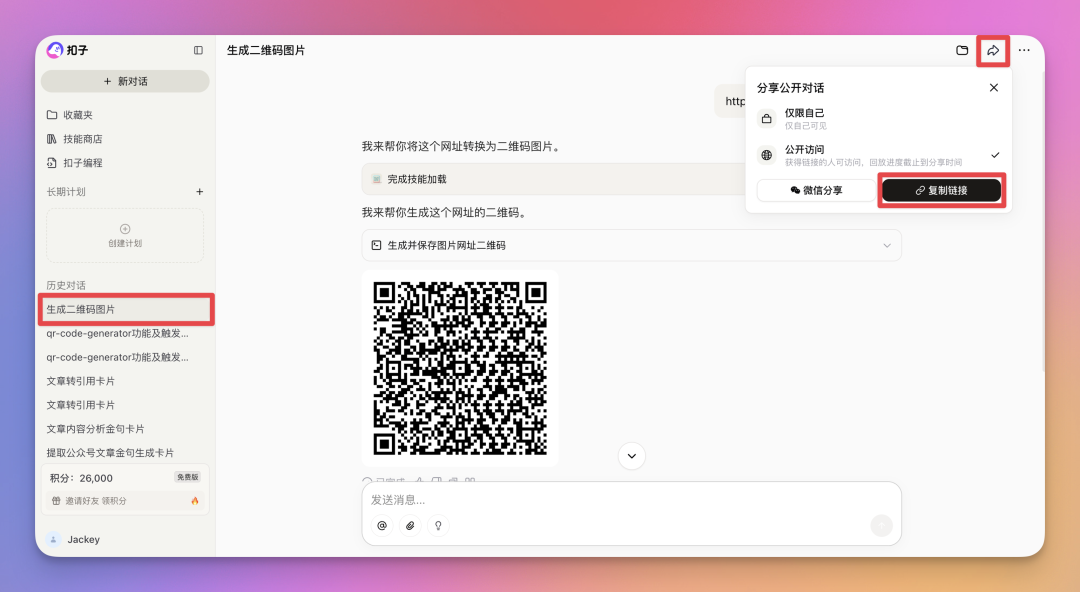Expand the 生成并保存图片网址二维码 step
The image size is (1080, 592).
632,245
